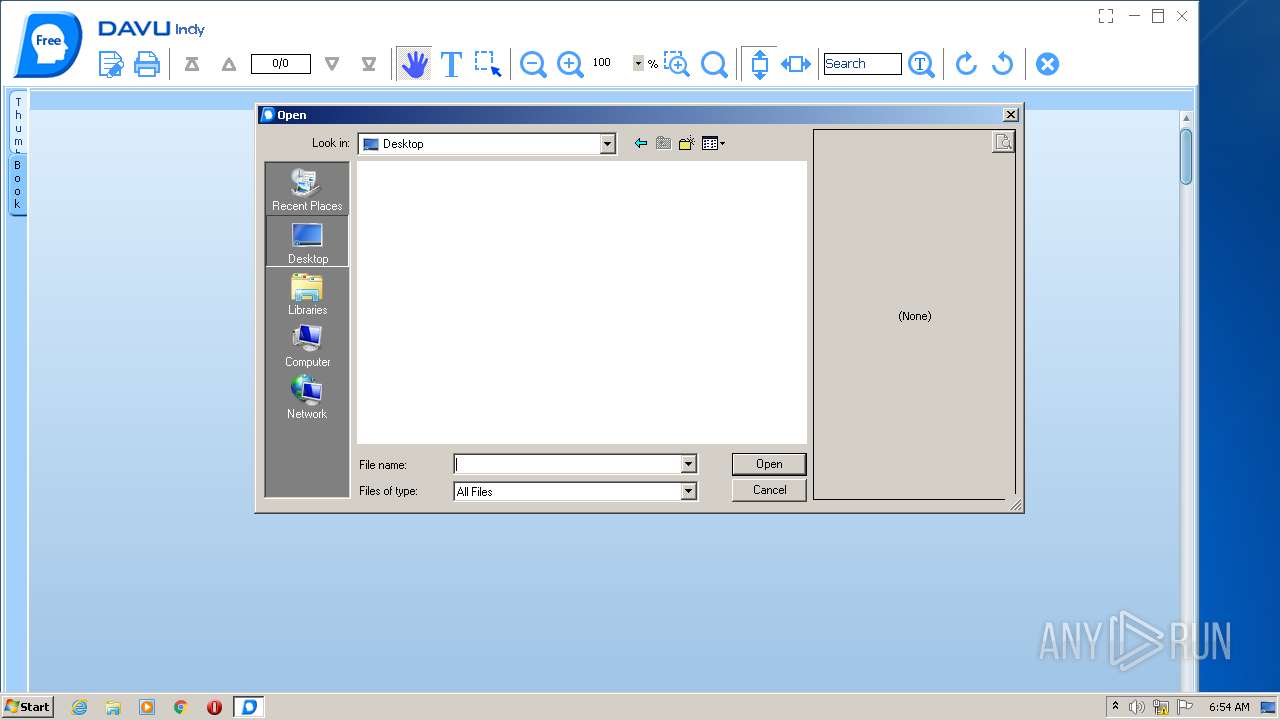Screen dimensions: 1280x720
Task: Open Windows Explorer from taskbar
Action: 113,707
